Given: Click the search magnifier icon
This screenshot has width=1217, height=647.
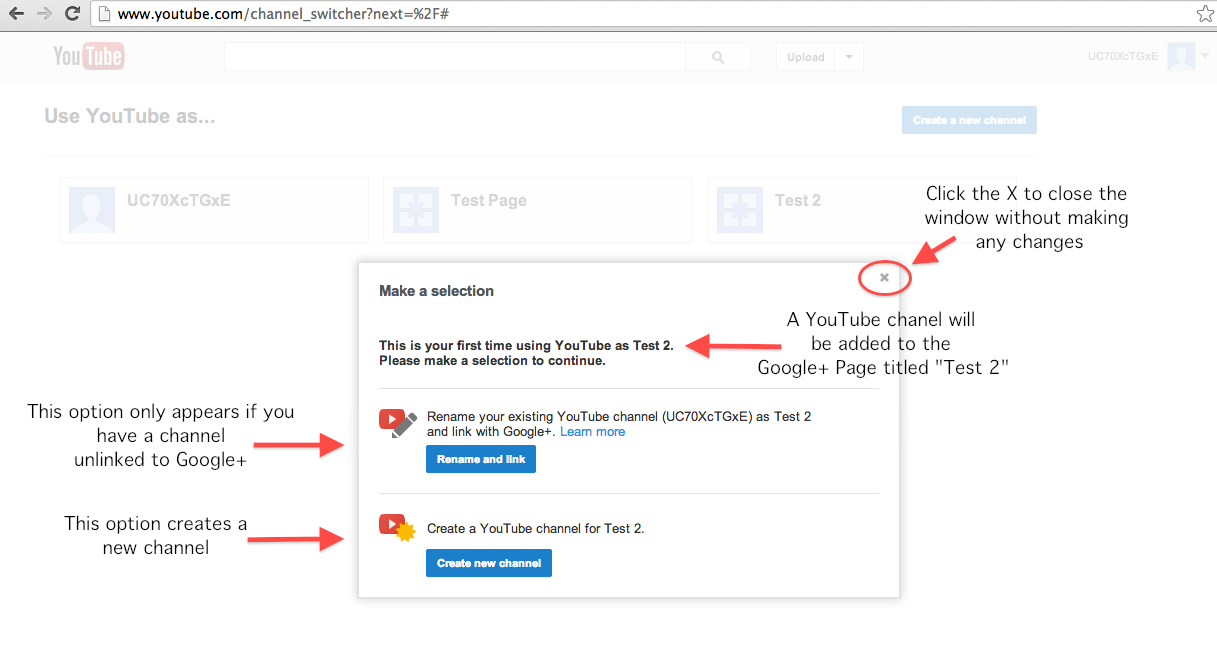Looking at the screenshot, I should 717,56.
